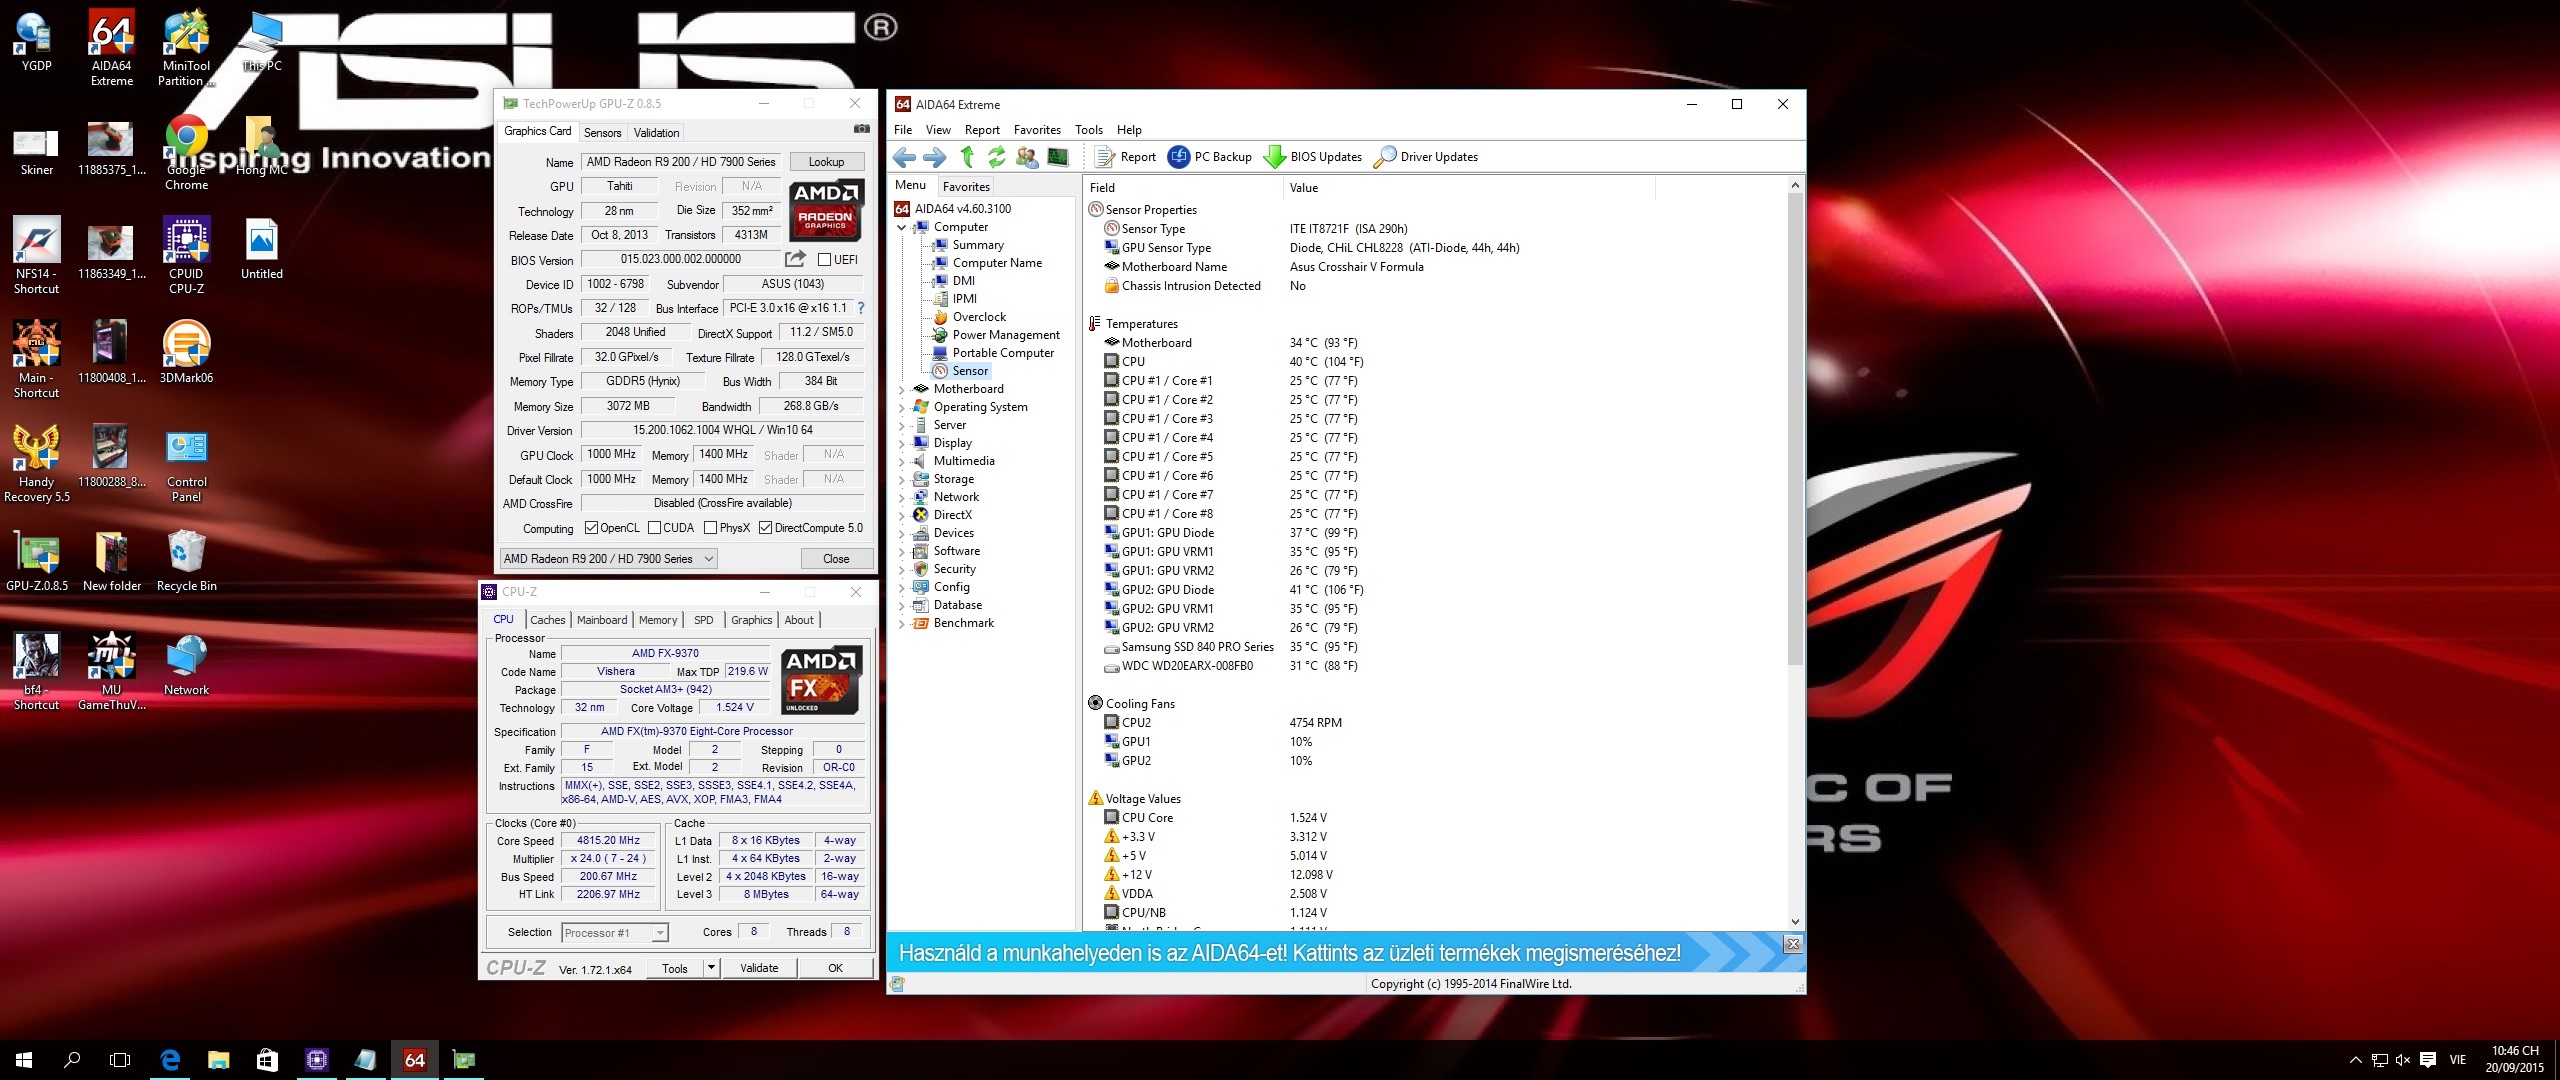The image size is (2560, 1080).
Task: Click the Refresh icon in AIDA64 toolbar
Action: click(x=996, y=156)
